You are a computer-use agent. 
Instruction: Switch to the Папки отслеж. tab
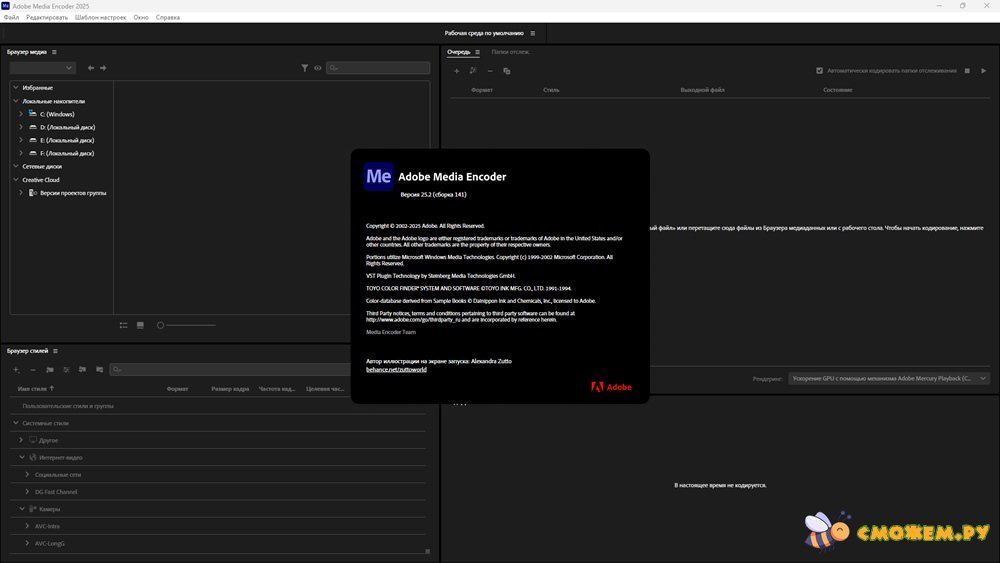(x=510, y=52)
